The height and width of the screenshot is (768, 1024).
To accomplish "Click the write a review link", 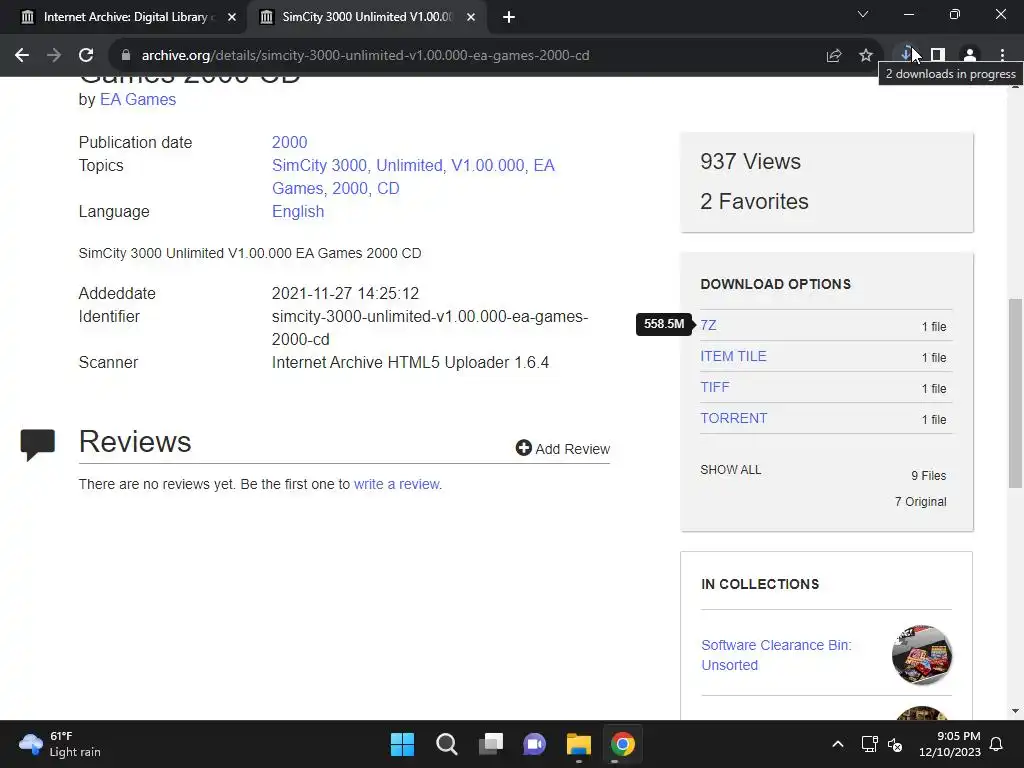I will coord(396,485).
